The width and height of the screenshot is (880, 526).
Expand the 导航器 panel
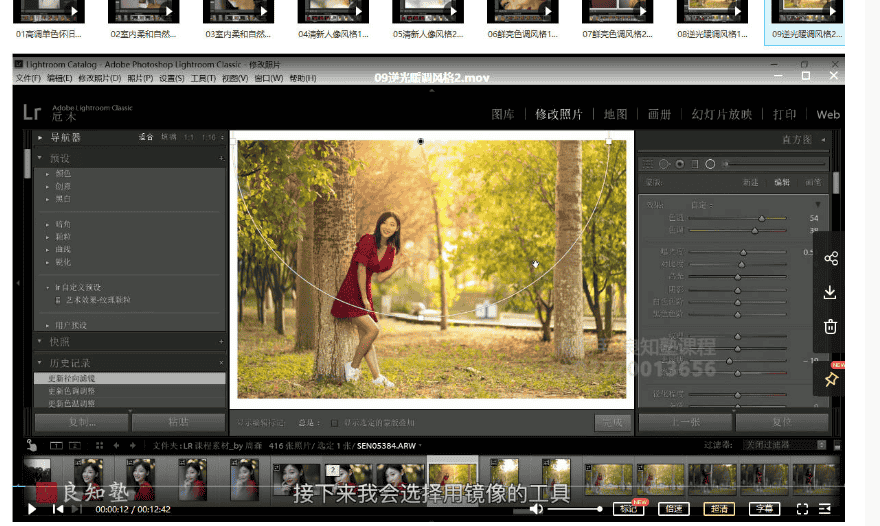tap(40, 137)
